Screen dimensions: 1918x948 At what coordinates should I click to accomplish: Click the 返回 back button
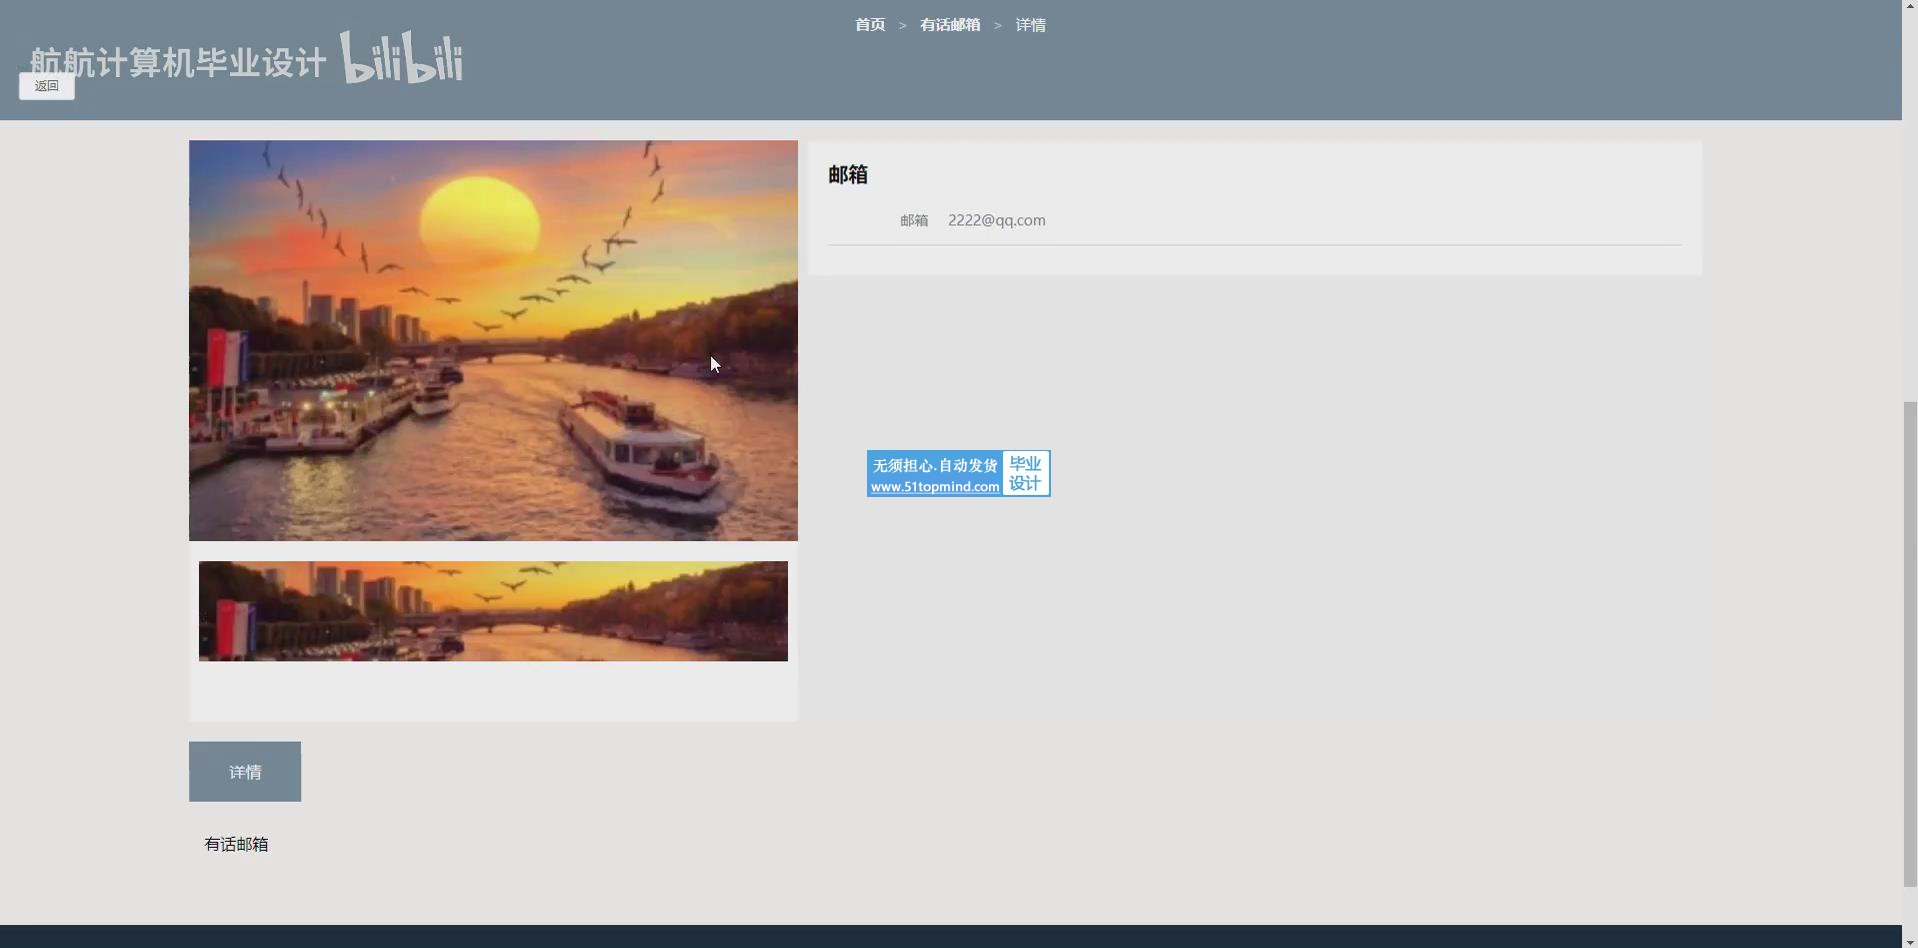46,86
